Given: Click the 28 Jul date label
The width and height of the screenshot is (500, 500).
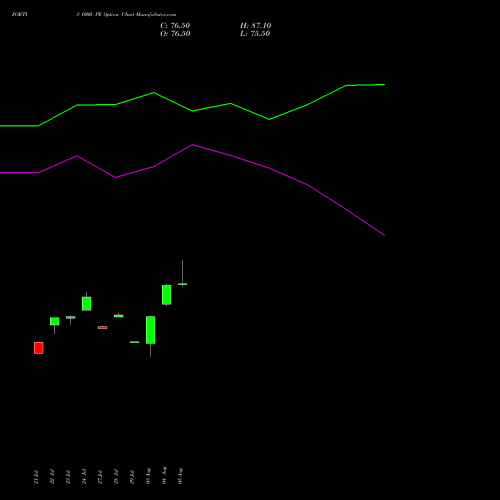Looking at the screenshot, I should (116, 477).
